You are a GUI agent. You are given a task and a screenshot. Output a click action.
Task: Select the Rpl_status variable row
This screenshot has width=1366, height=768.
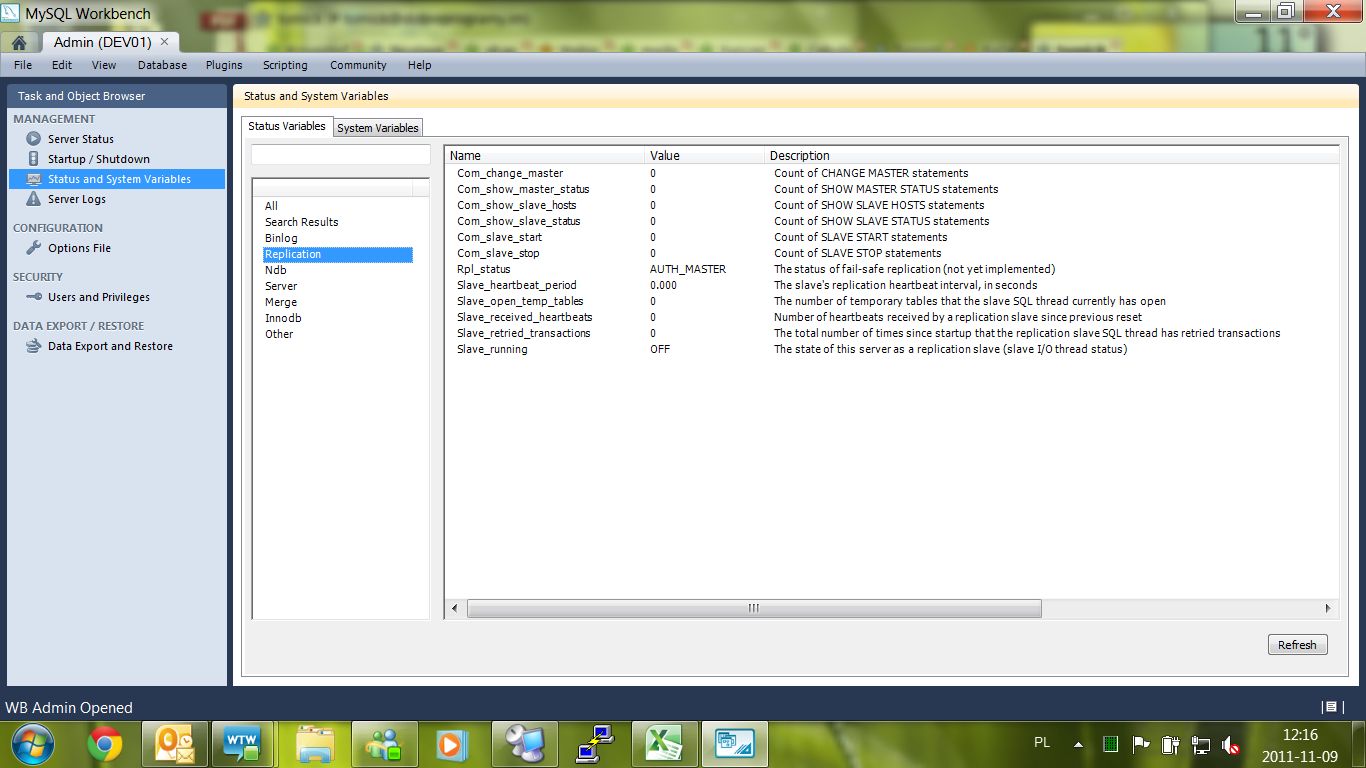(x=892, y=269)
